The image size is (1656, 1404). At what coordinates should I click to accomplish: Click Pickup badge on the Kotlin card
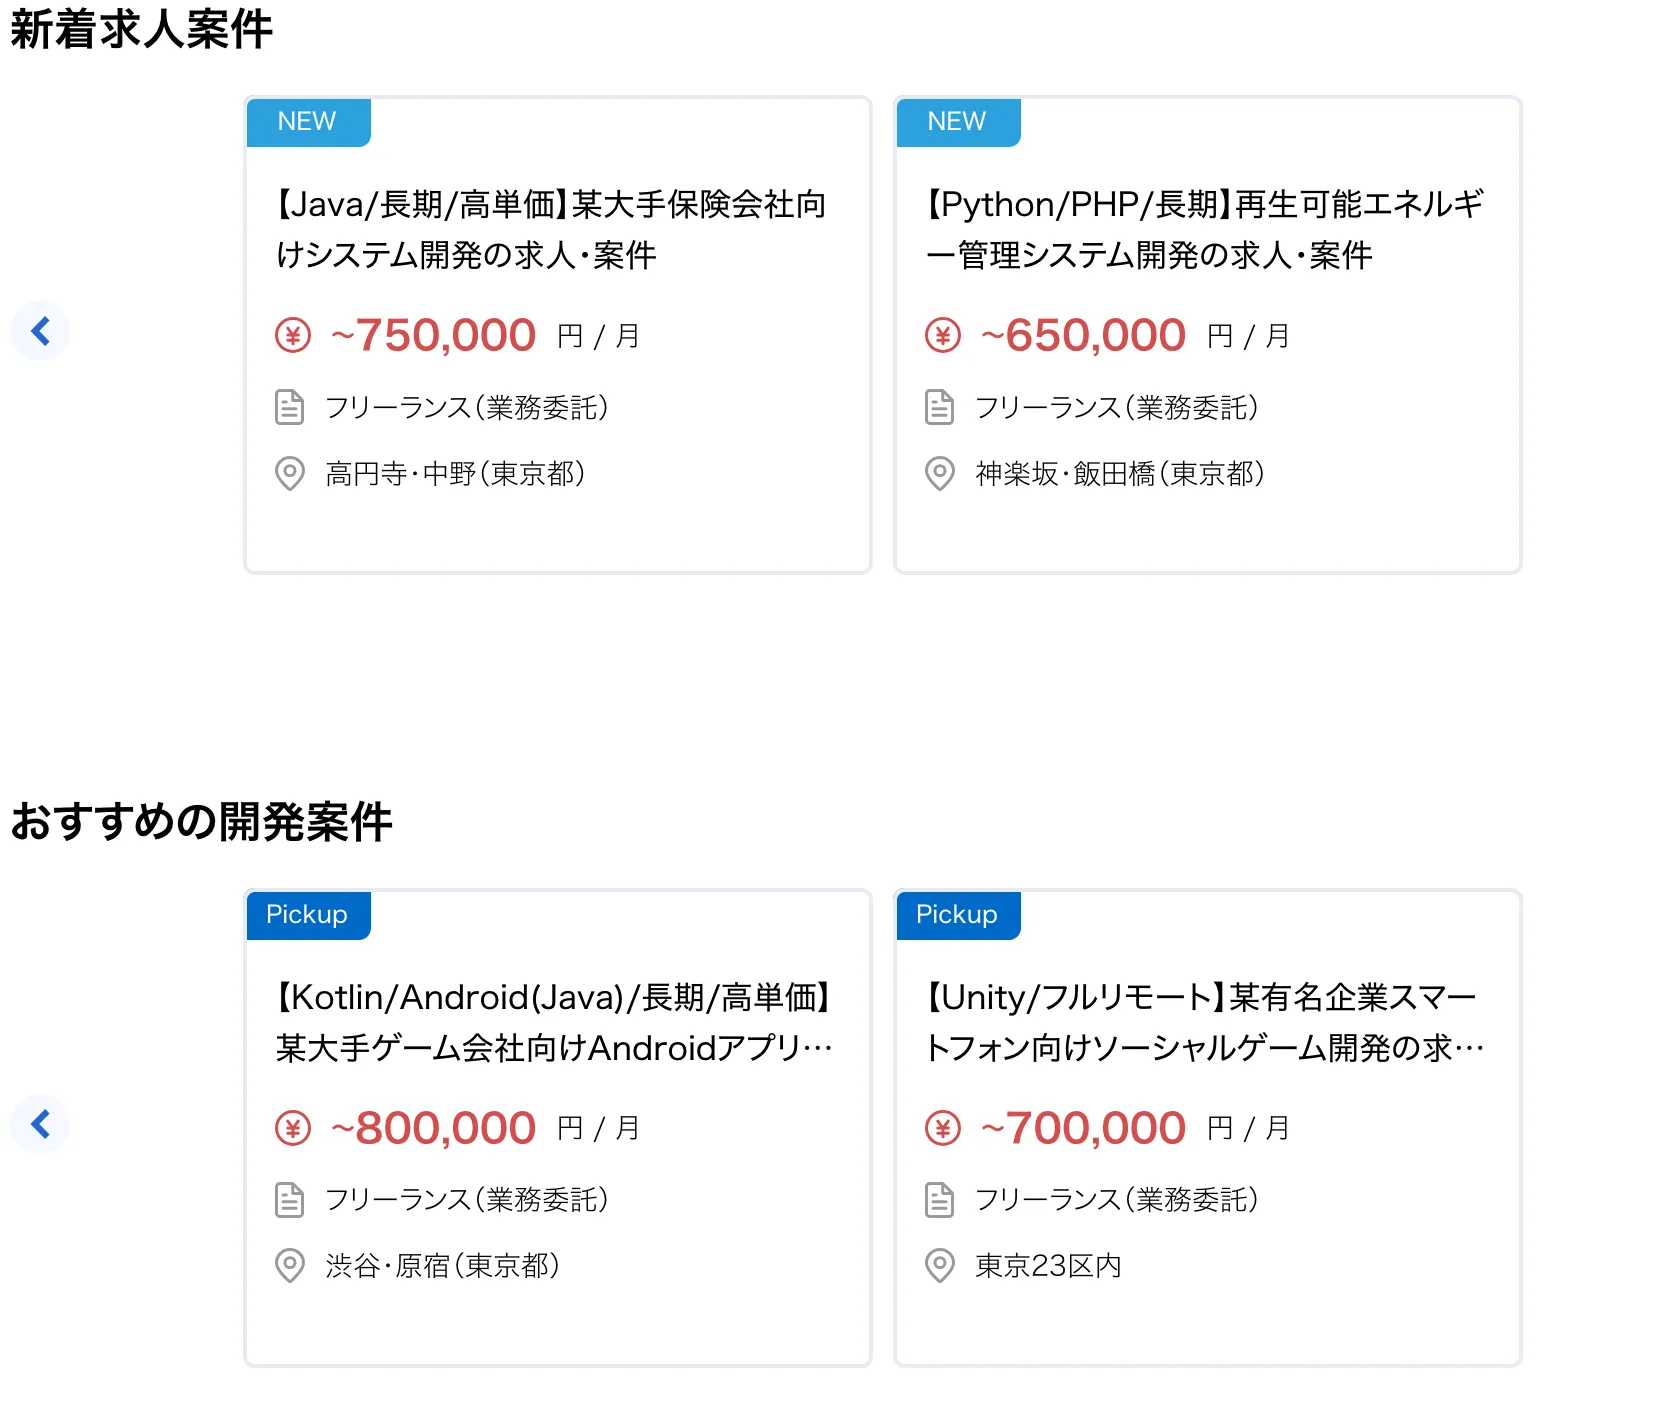tap(308, 915)
